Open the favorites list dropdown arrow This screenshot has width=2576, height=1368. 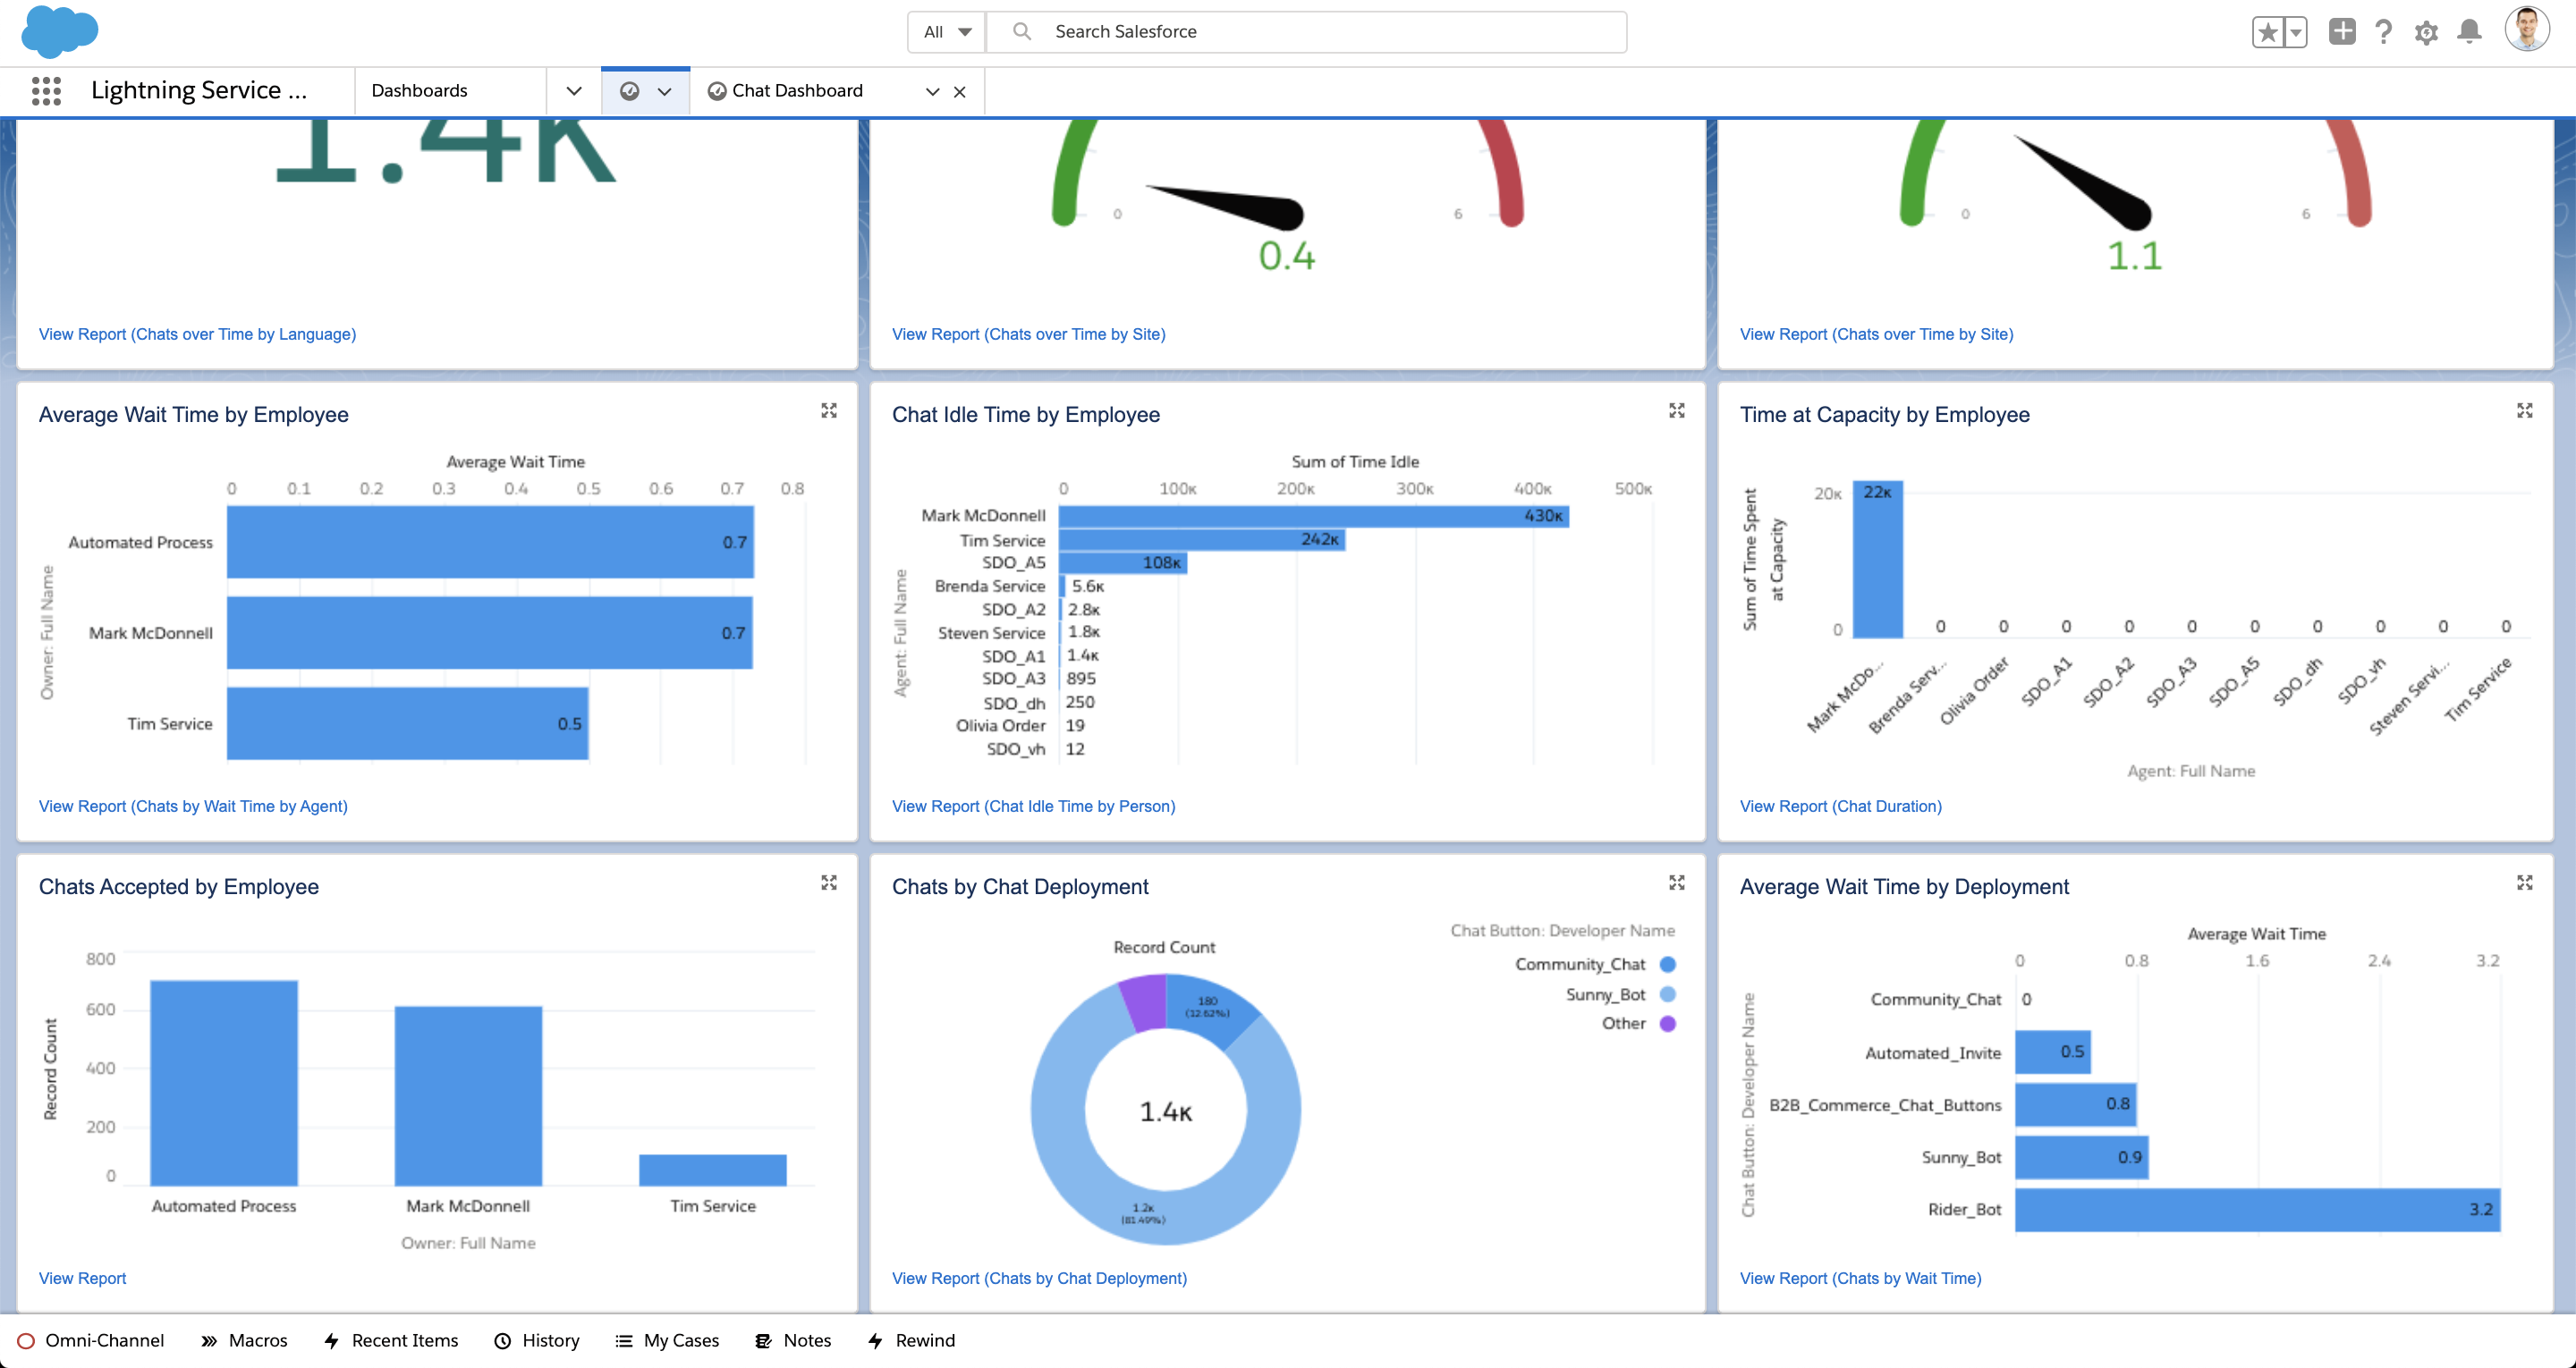2296,32
